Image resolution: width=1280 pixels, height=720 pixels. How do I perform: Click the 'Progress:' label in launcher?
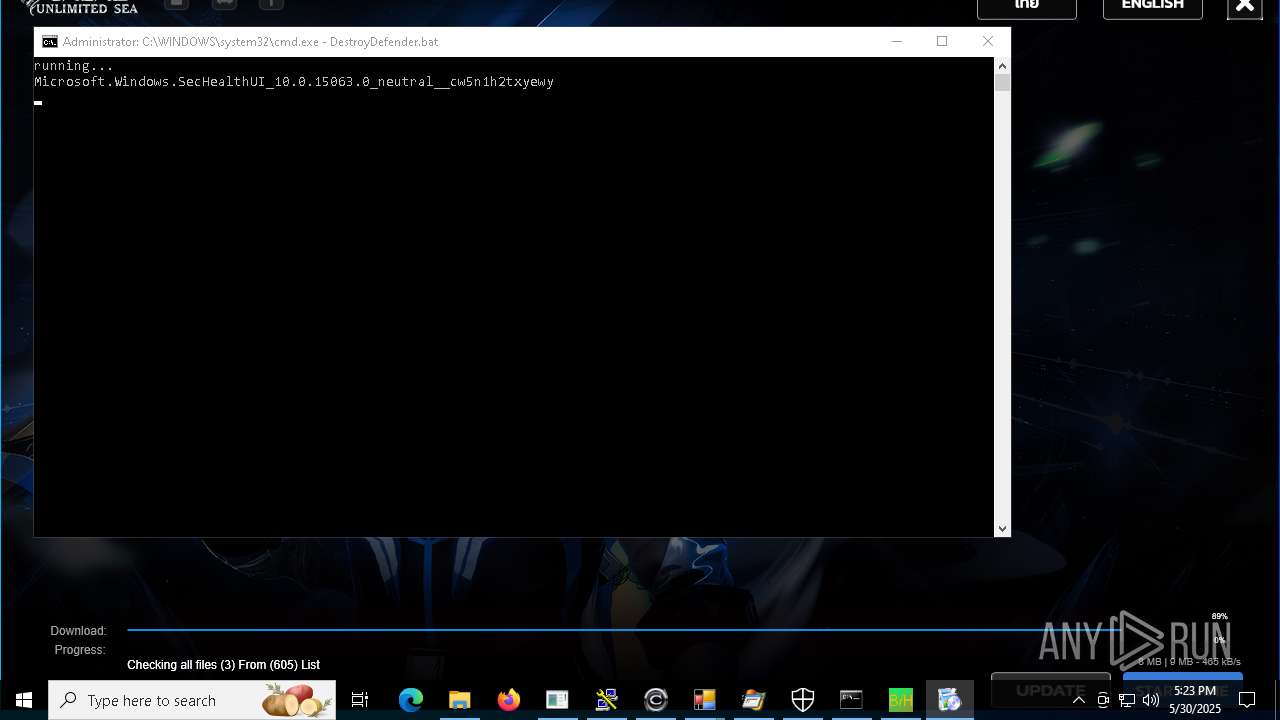(80, 650)
